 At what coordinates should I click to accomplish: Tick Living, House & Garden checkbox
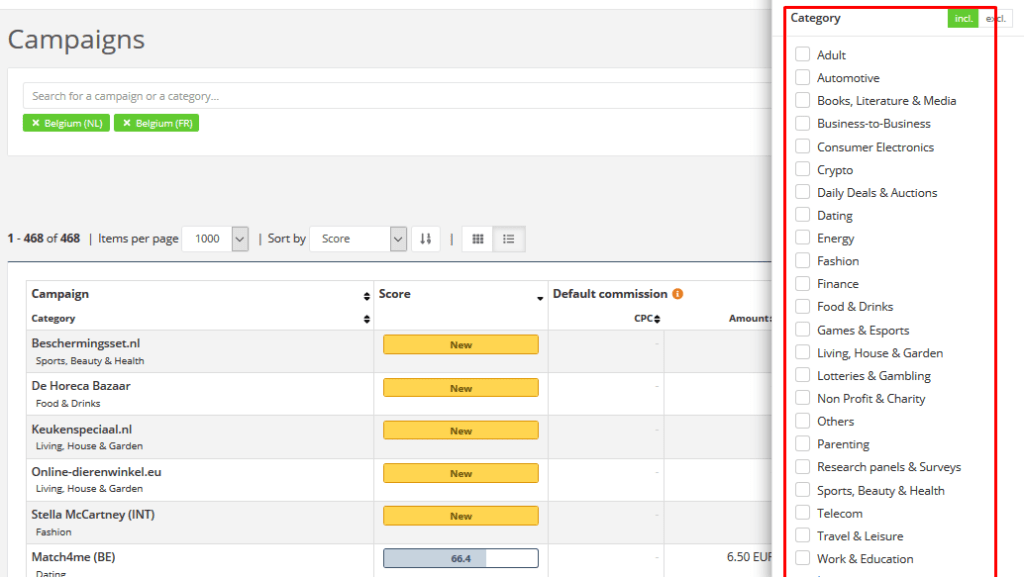coord(803,352)
